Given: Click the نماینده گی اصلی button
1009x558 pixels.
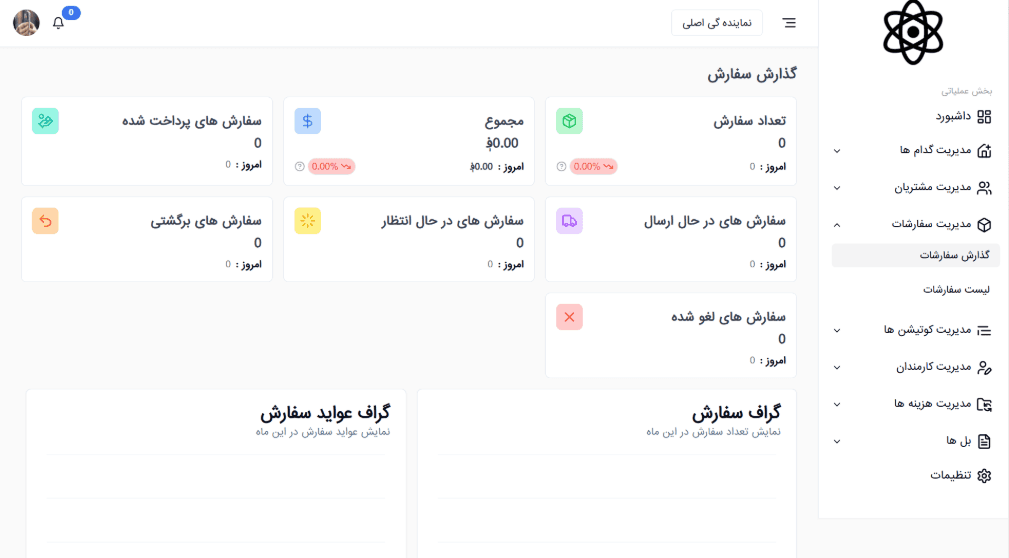Looking at the screenshot, I should [x=716, y=22].
